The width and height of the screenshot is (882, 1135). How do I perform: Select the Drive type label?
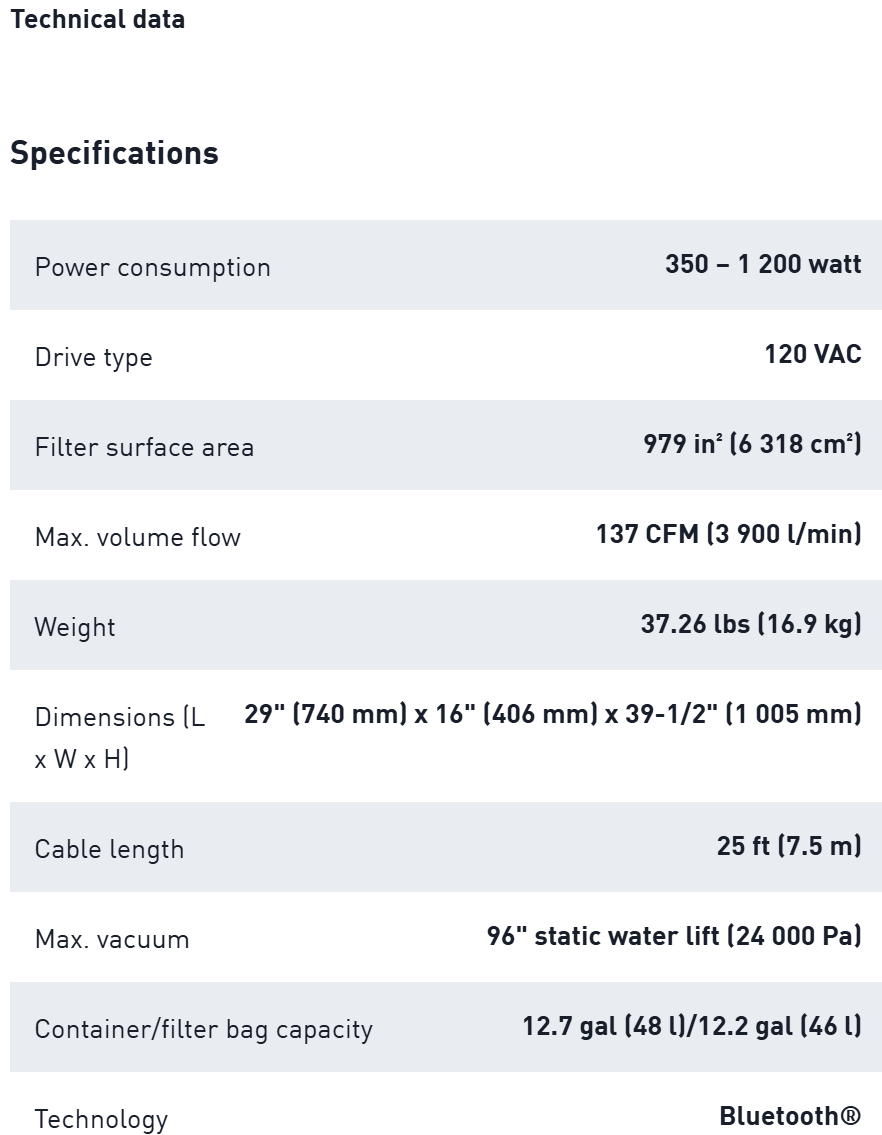pos(93,357)
